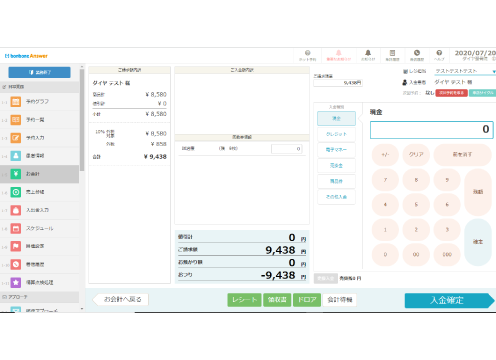
Task: Select the お会計 yen icon
Action: (x=16, y=174)
